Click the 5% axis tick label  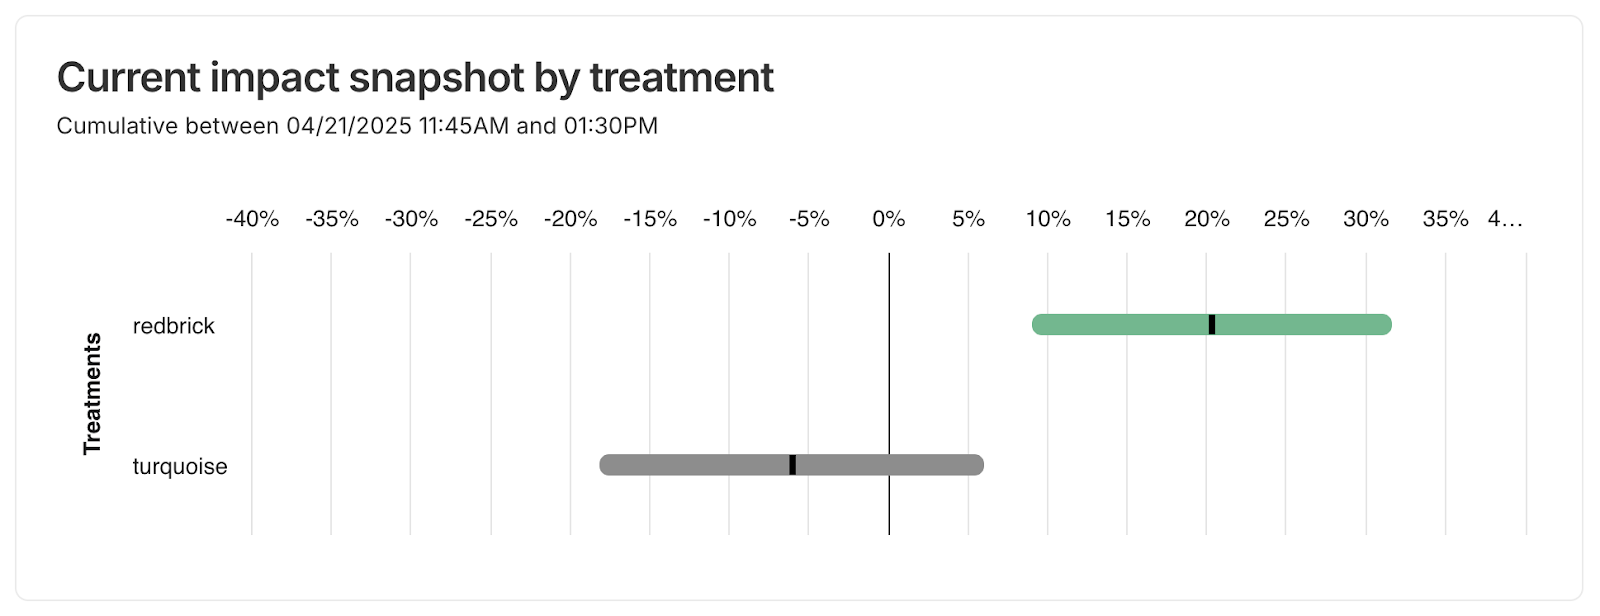click(x=968, y=219)
